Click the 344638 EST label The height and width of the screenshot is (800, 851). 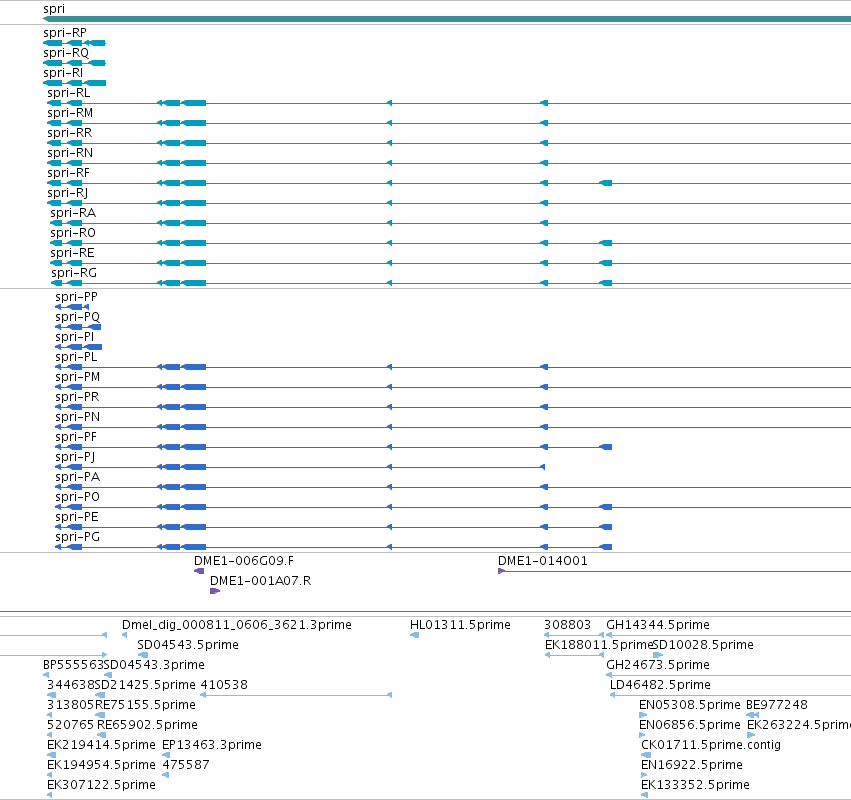click(71, 685)
